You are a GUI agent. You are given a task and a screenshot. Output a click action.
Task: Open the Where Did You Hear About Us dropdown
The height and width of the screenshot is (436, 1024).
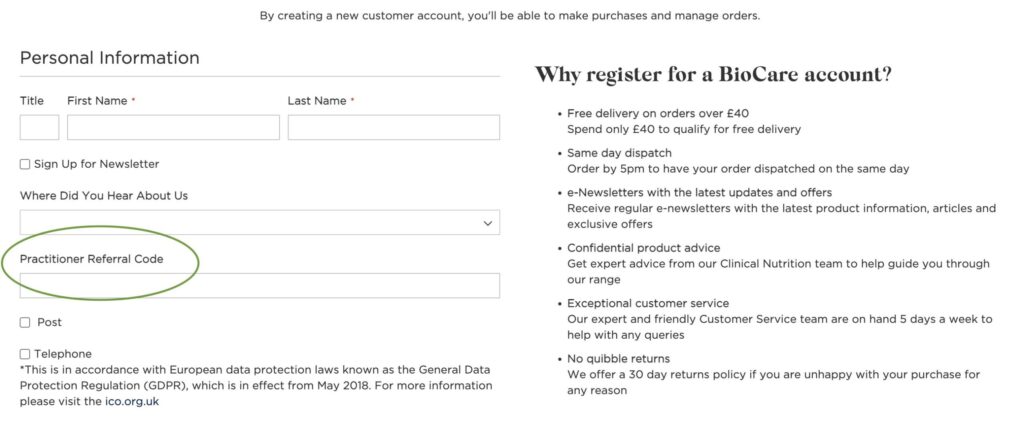click(x=250, y=222)
